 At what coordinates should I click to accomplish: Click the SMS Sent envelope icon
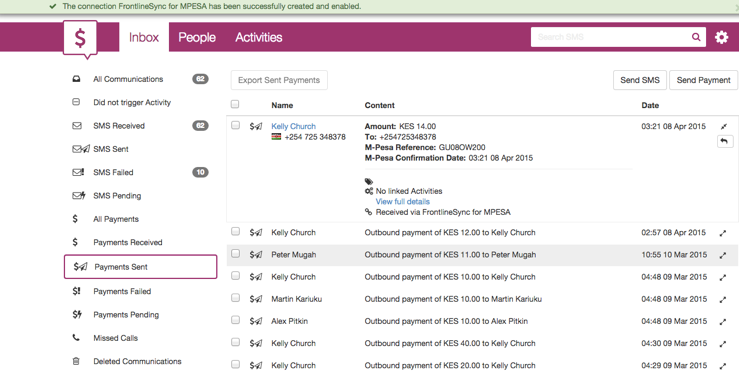(x=81, y=149)
